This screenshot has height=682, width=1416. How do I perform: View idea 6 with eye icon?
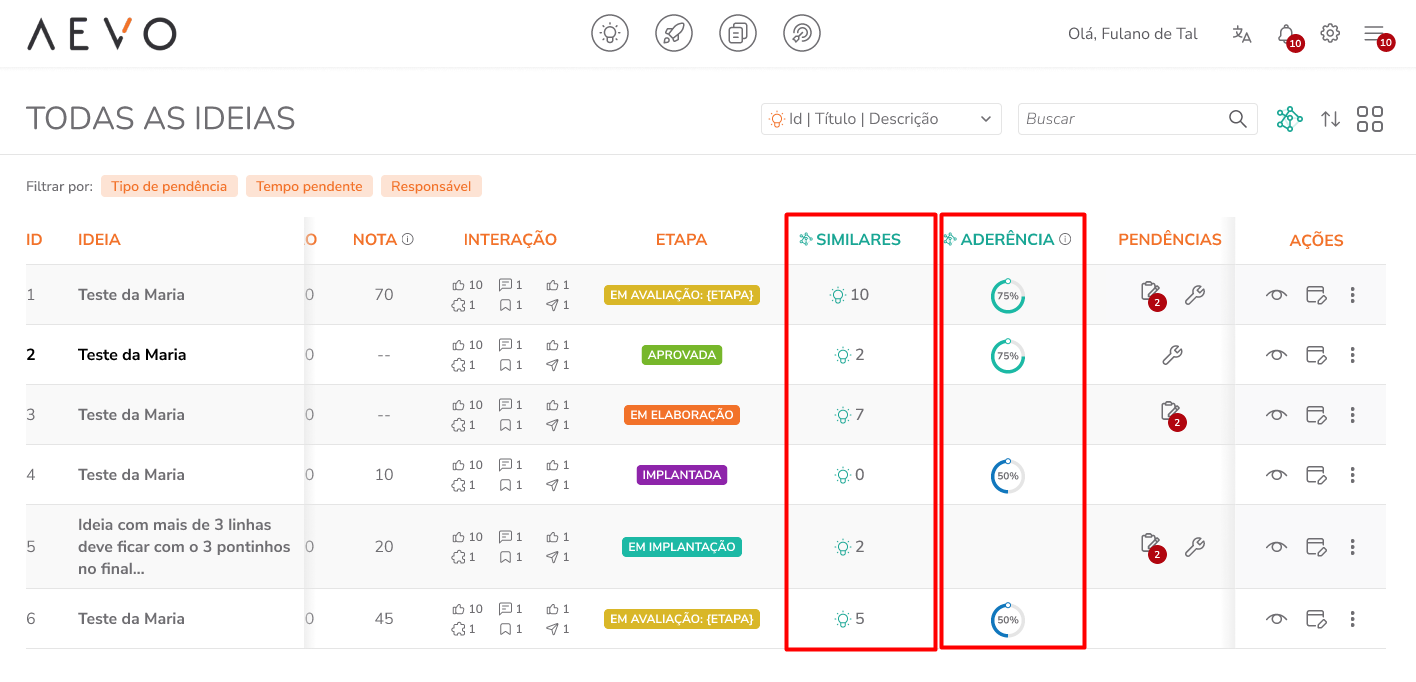[x=1276, y=619]
